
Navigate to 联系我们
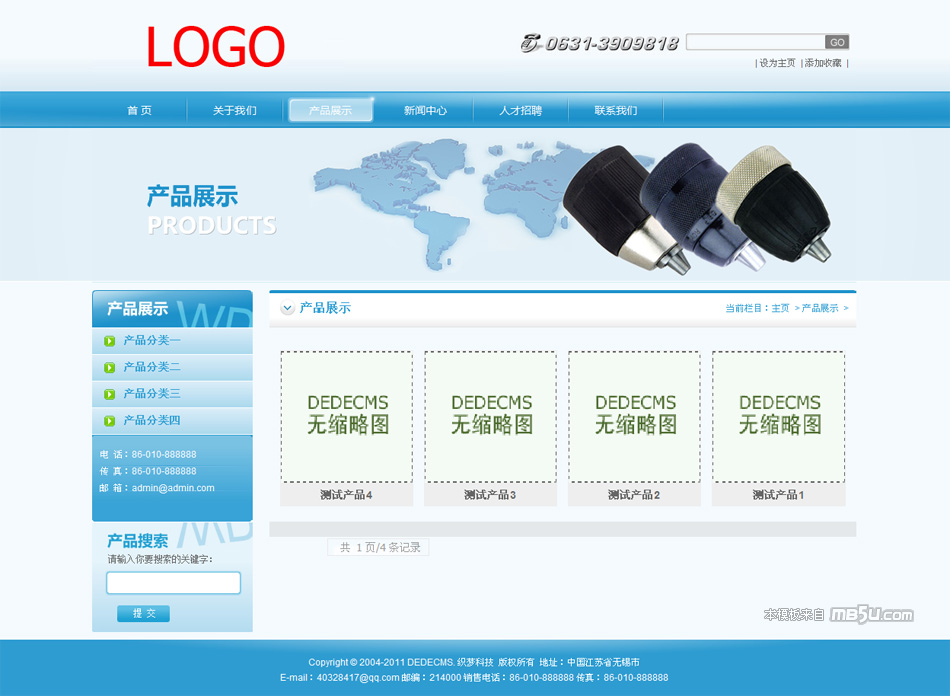(615, 111)
